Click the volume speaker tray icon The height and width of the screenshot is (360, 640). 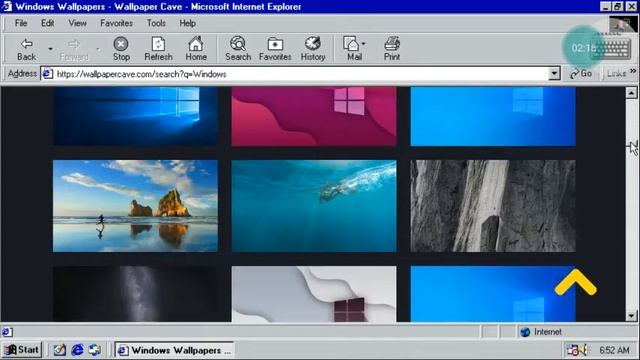tap(584, 350)
